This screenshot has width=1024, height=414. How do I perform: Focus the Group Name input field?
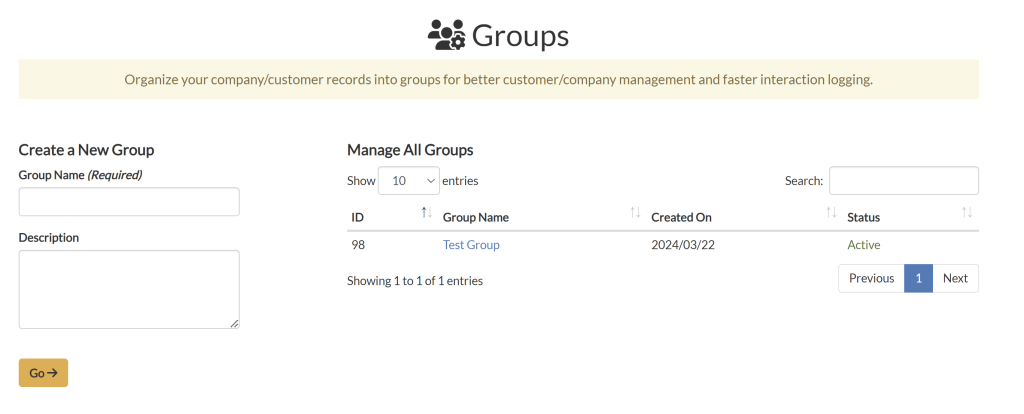click(x=129, y=202)
